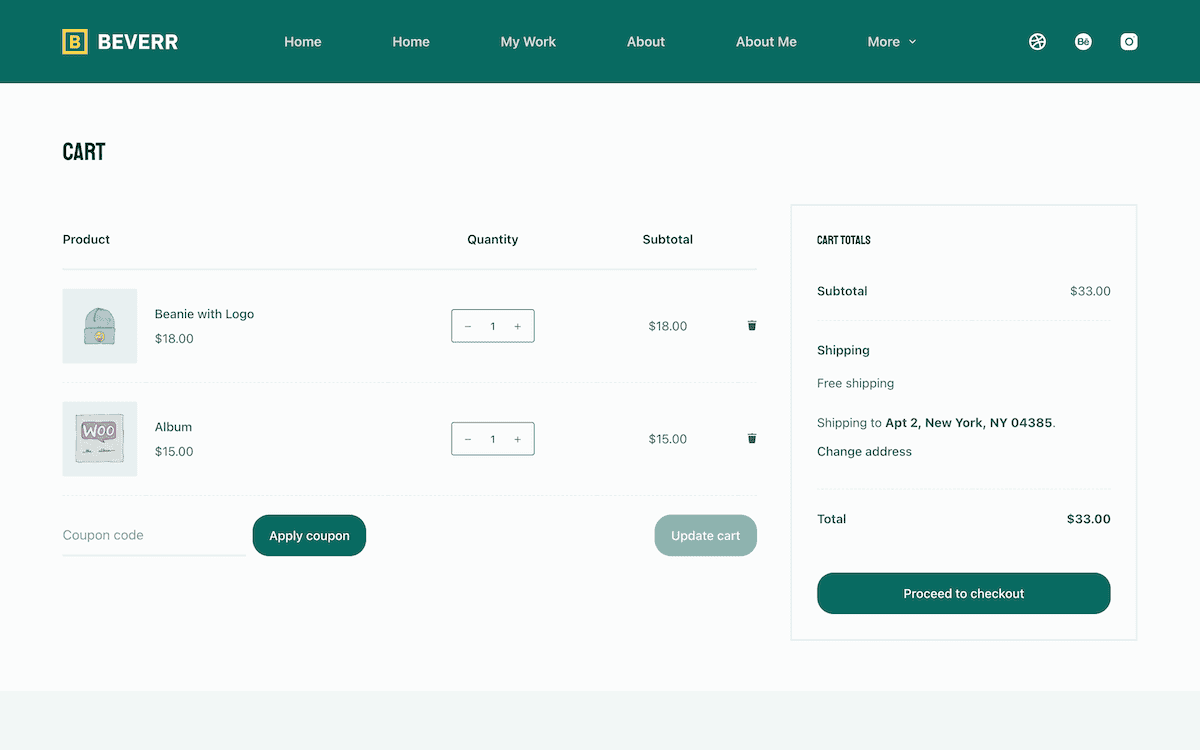Image resolution: width=1200 pixels, height=750 pixels.
Task: Click the Beverr logo in header
Action: click(120, 42)
